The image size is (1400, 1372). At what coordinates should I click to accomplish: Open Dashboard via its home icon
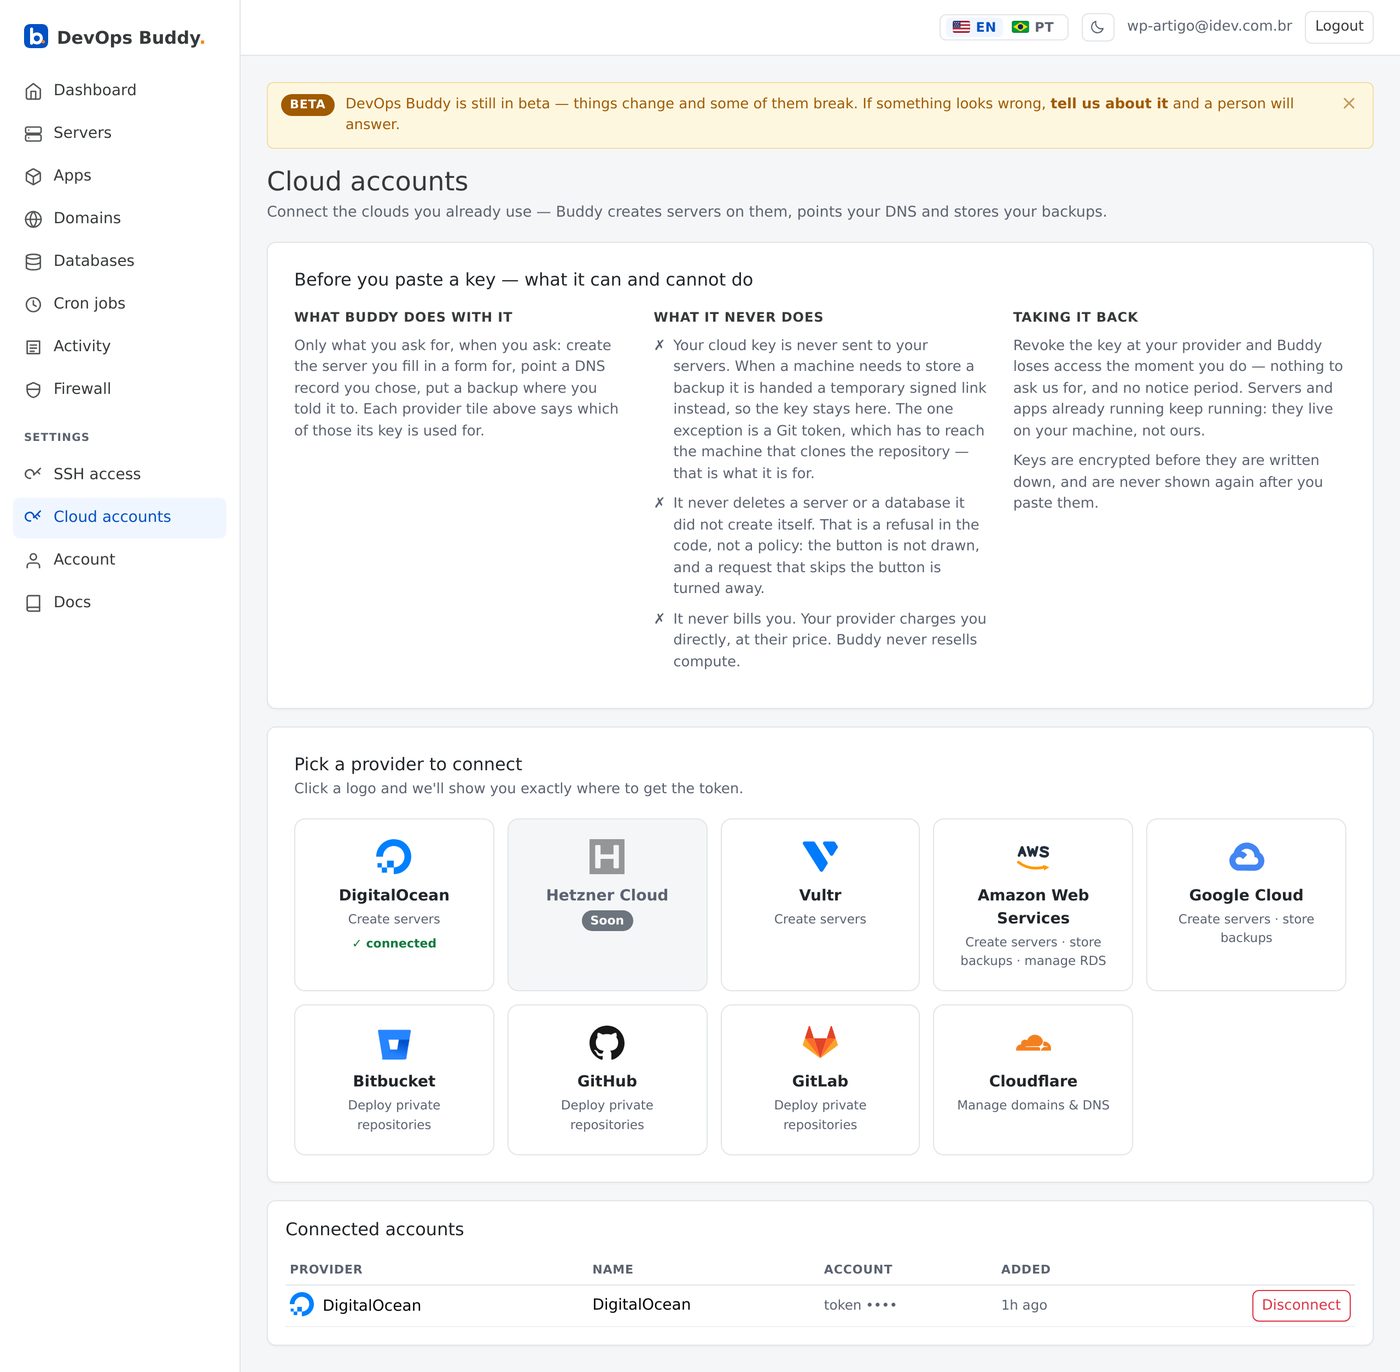tap(33, 91)
